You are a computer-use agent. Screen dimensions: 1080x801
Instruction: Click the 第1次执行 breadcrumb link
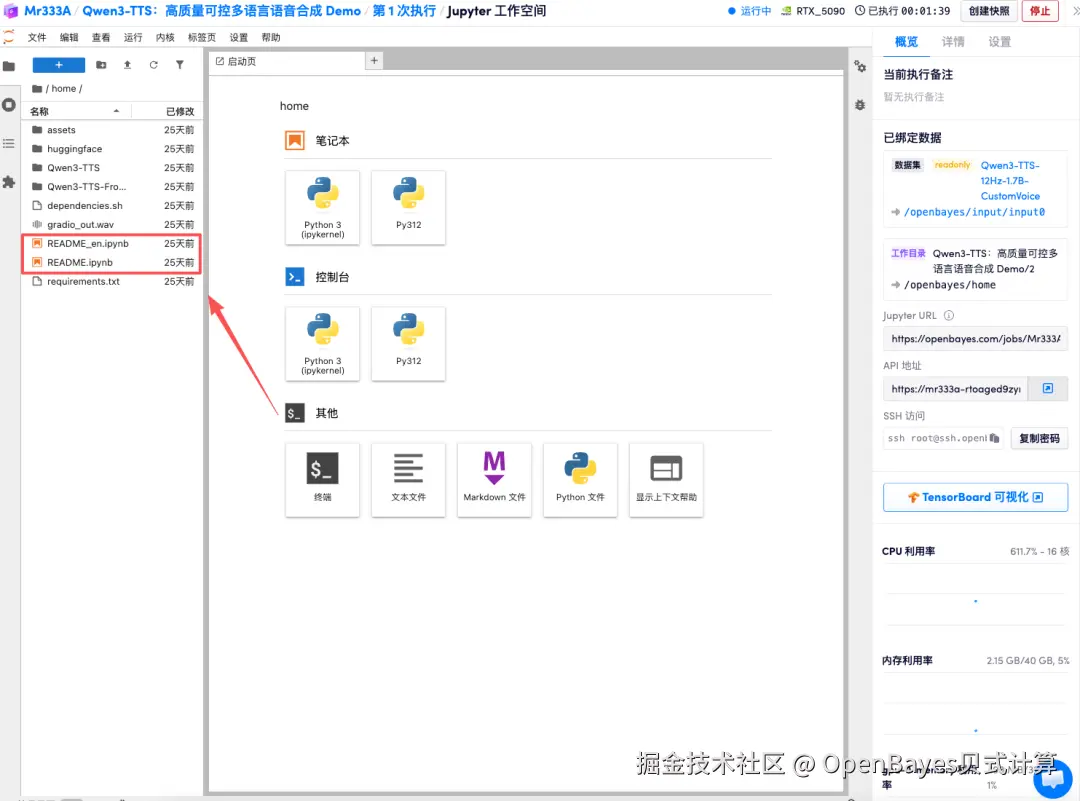click(x=404, y=11)
